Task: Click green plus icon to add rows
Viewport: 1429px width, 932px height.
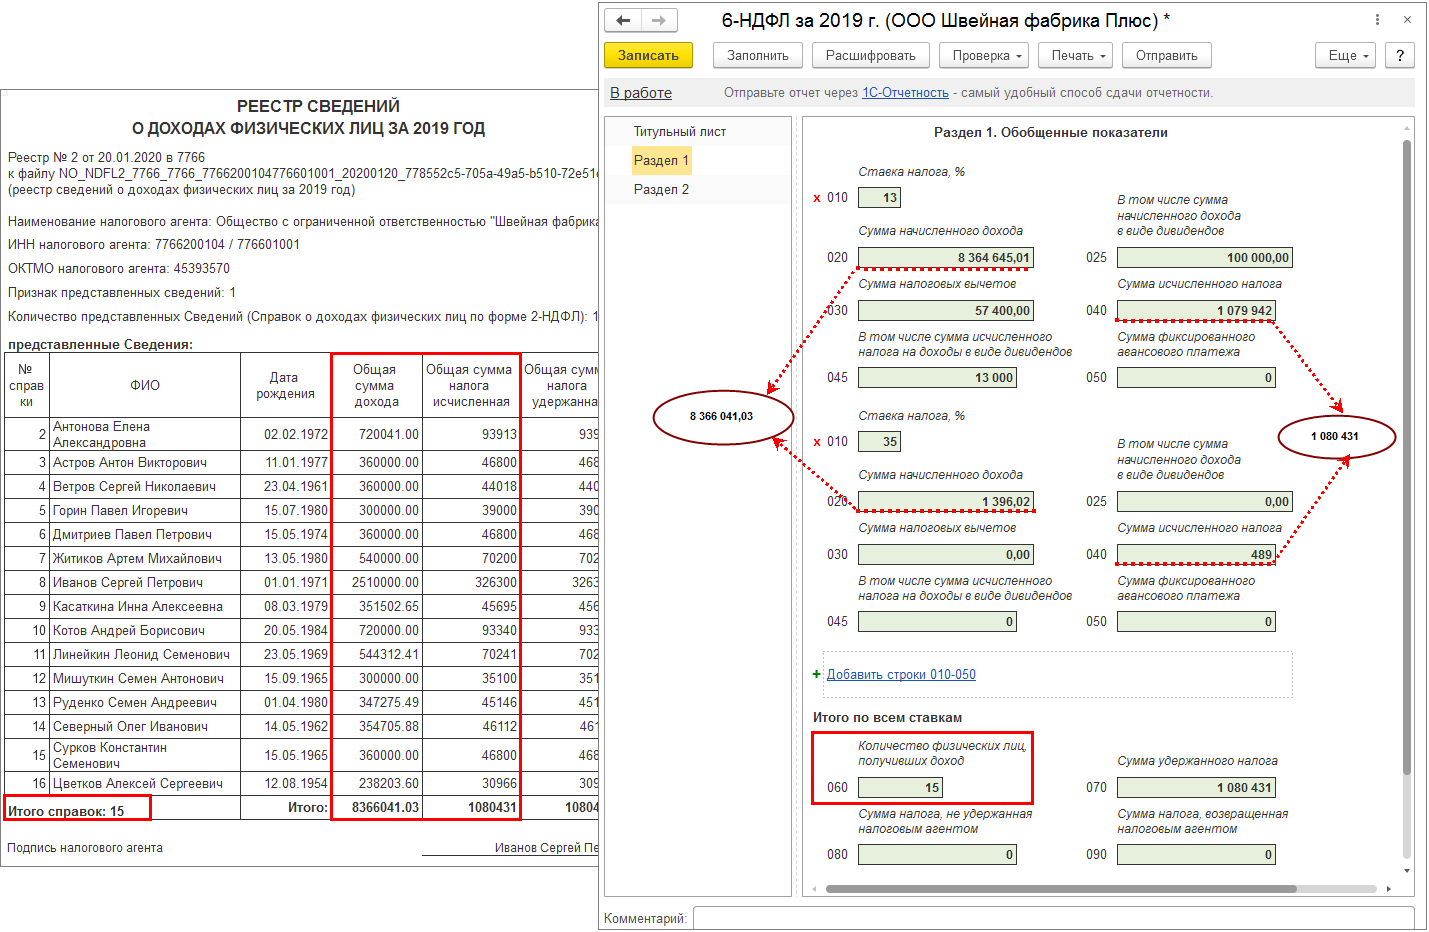Action: click(x=817, y=674)
